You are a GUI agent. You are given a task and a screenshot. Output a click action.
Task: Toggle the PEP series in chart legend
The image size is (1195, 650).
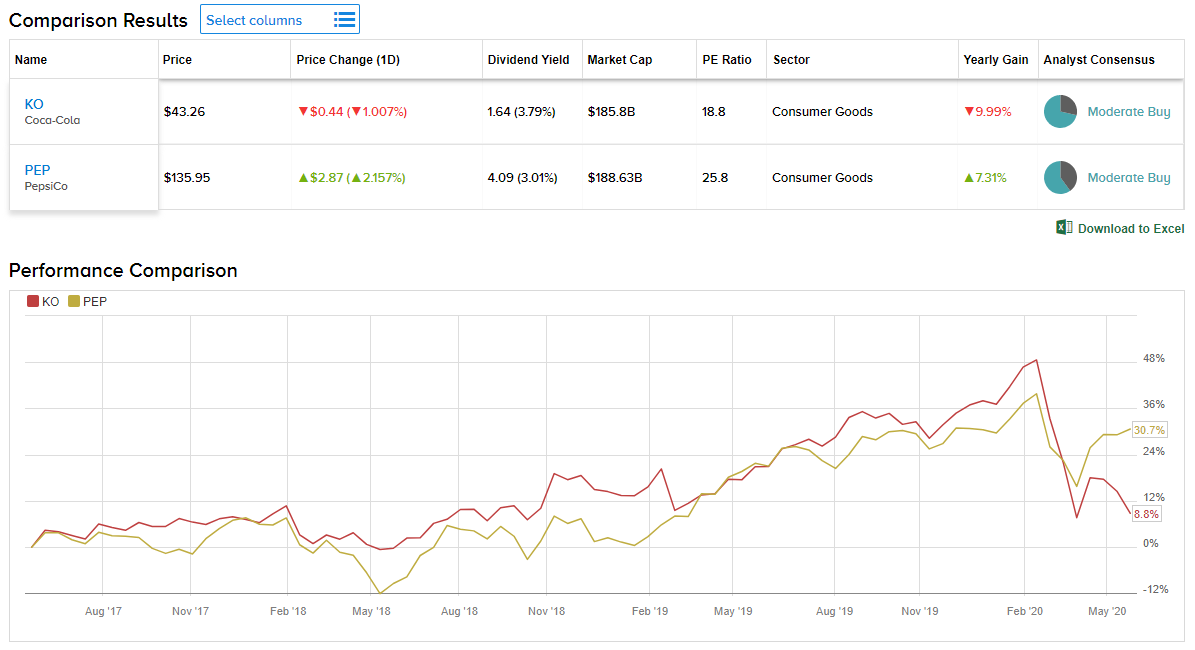[87, 301]
